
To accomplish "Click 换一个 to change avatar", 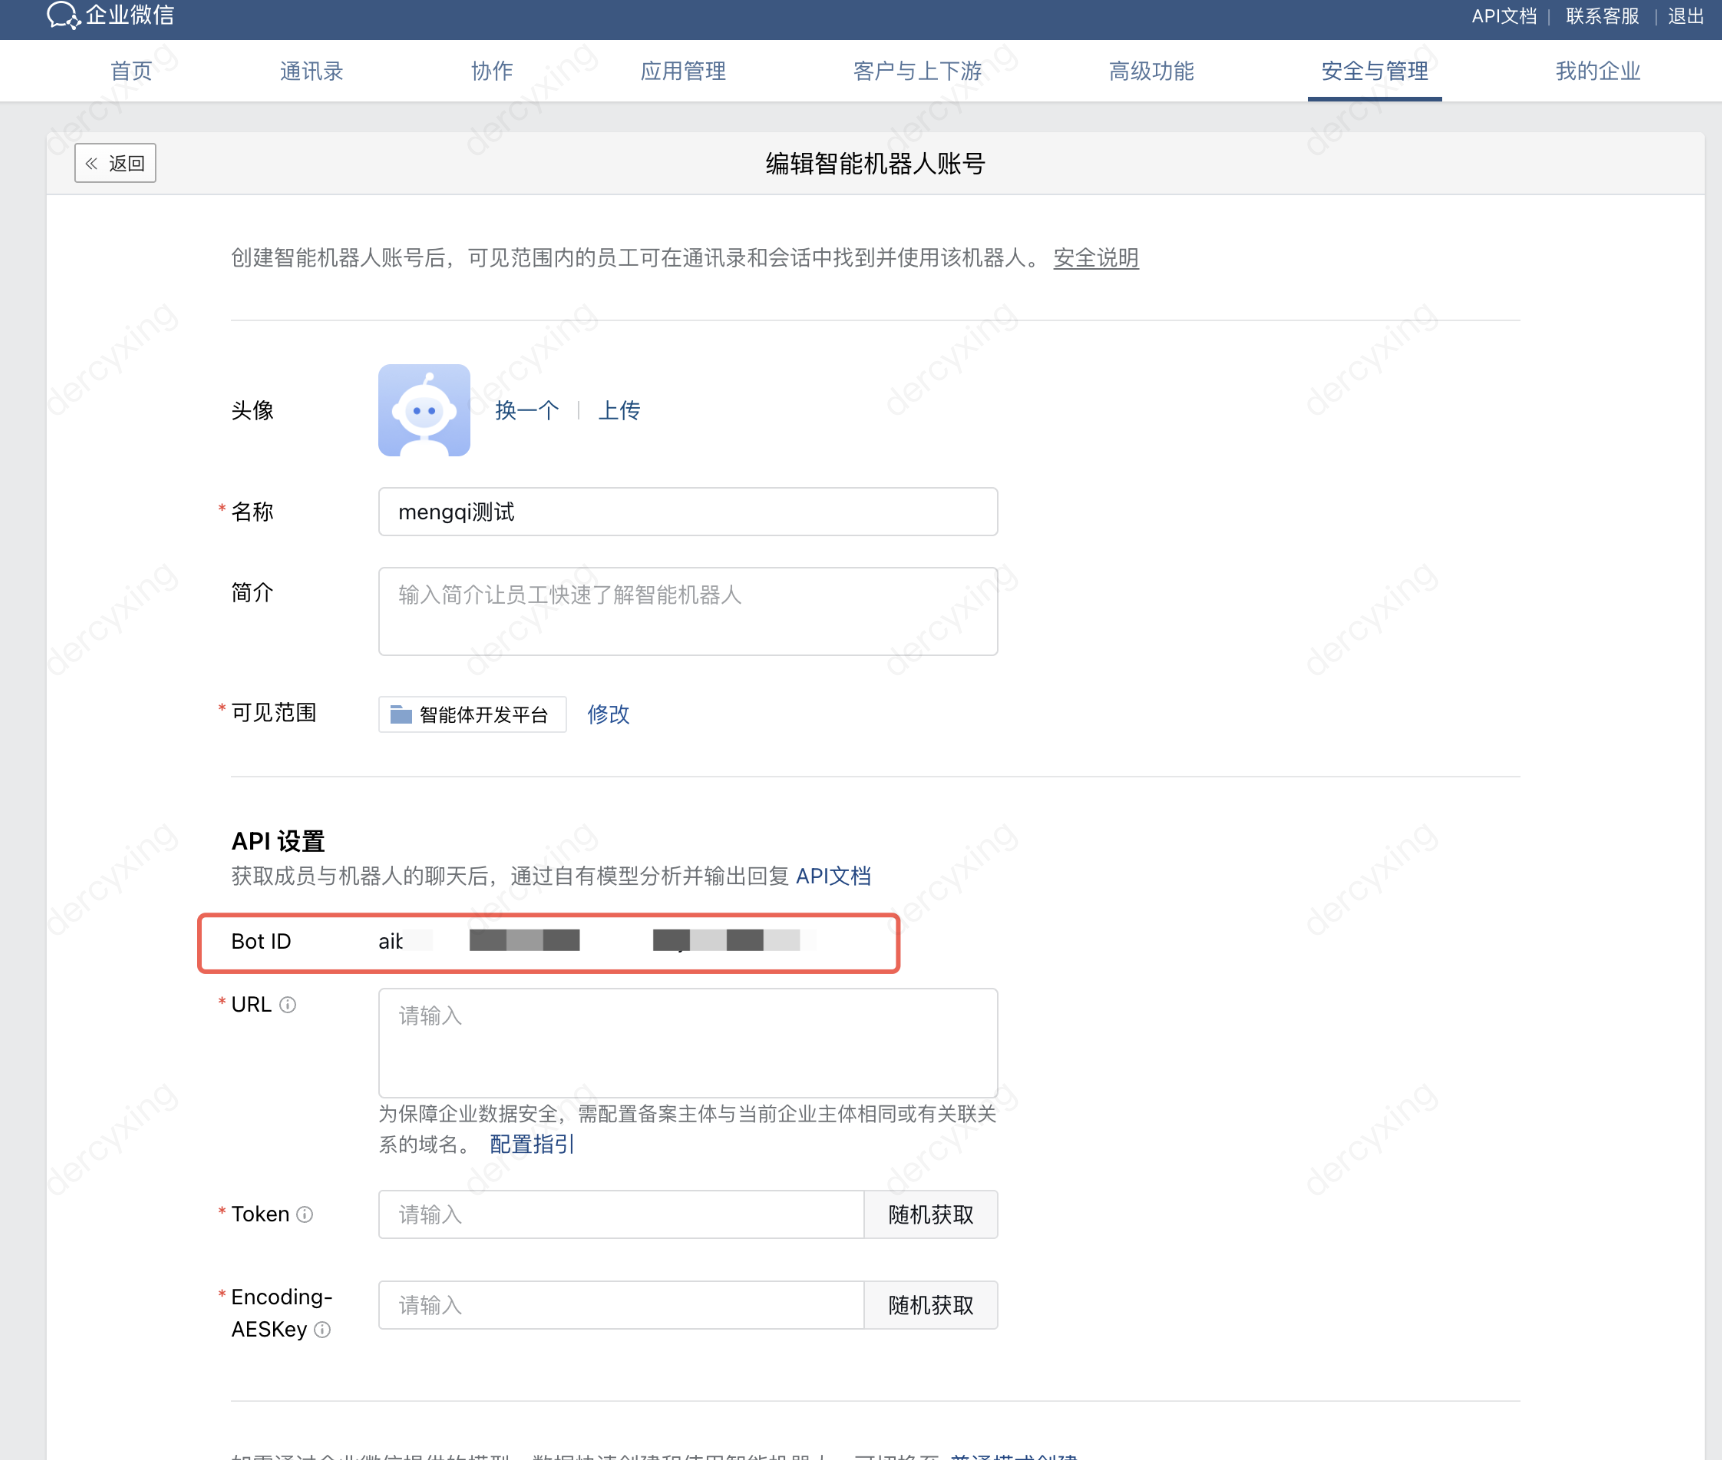I will point(526,410).
